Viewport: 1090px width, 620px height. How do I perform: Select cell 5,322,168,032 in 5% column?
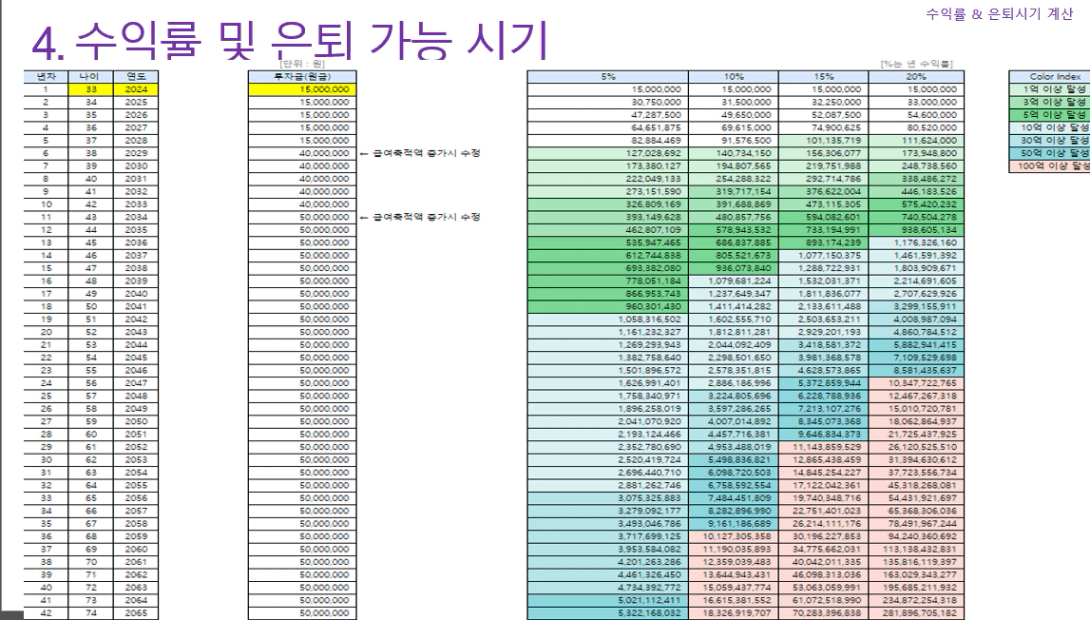point(608,613)
